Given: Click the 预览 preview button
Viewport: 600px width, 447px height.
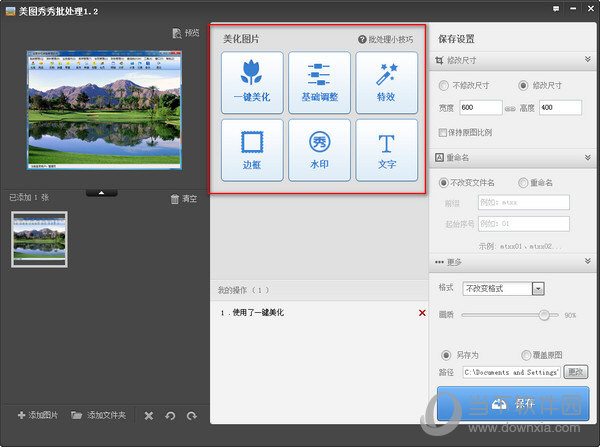Looking at the screenshot, I should [185, 33].
